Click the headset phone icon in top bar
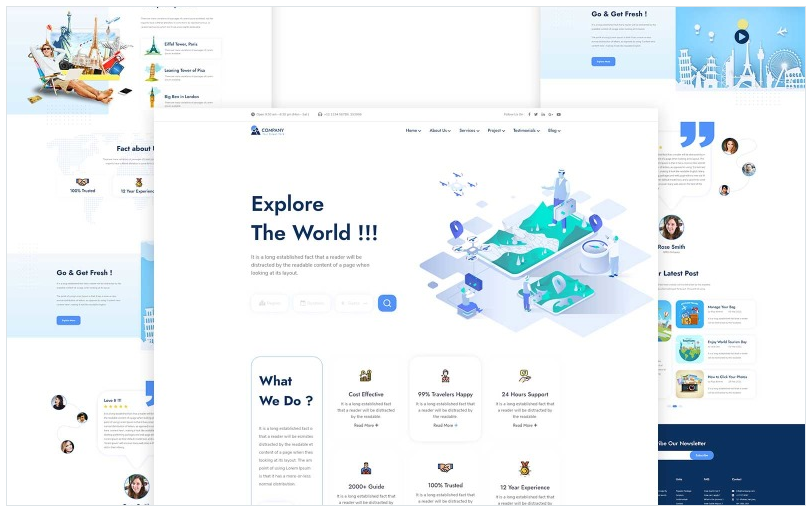This screenshot has height=518, width=811. pos(320,114)
